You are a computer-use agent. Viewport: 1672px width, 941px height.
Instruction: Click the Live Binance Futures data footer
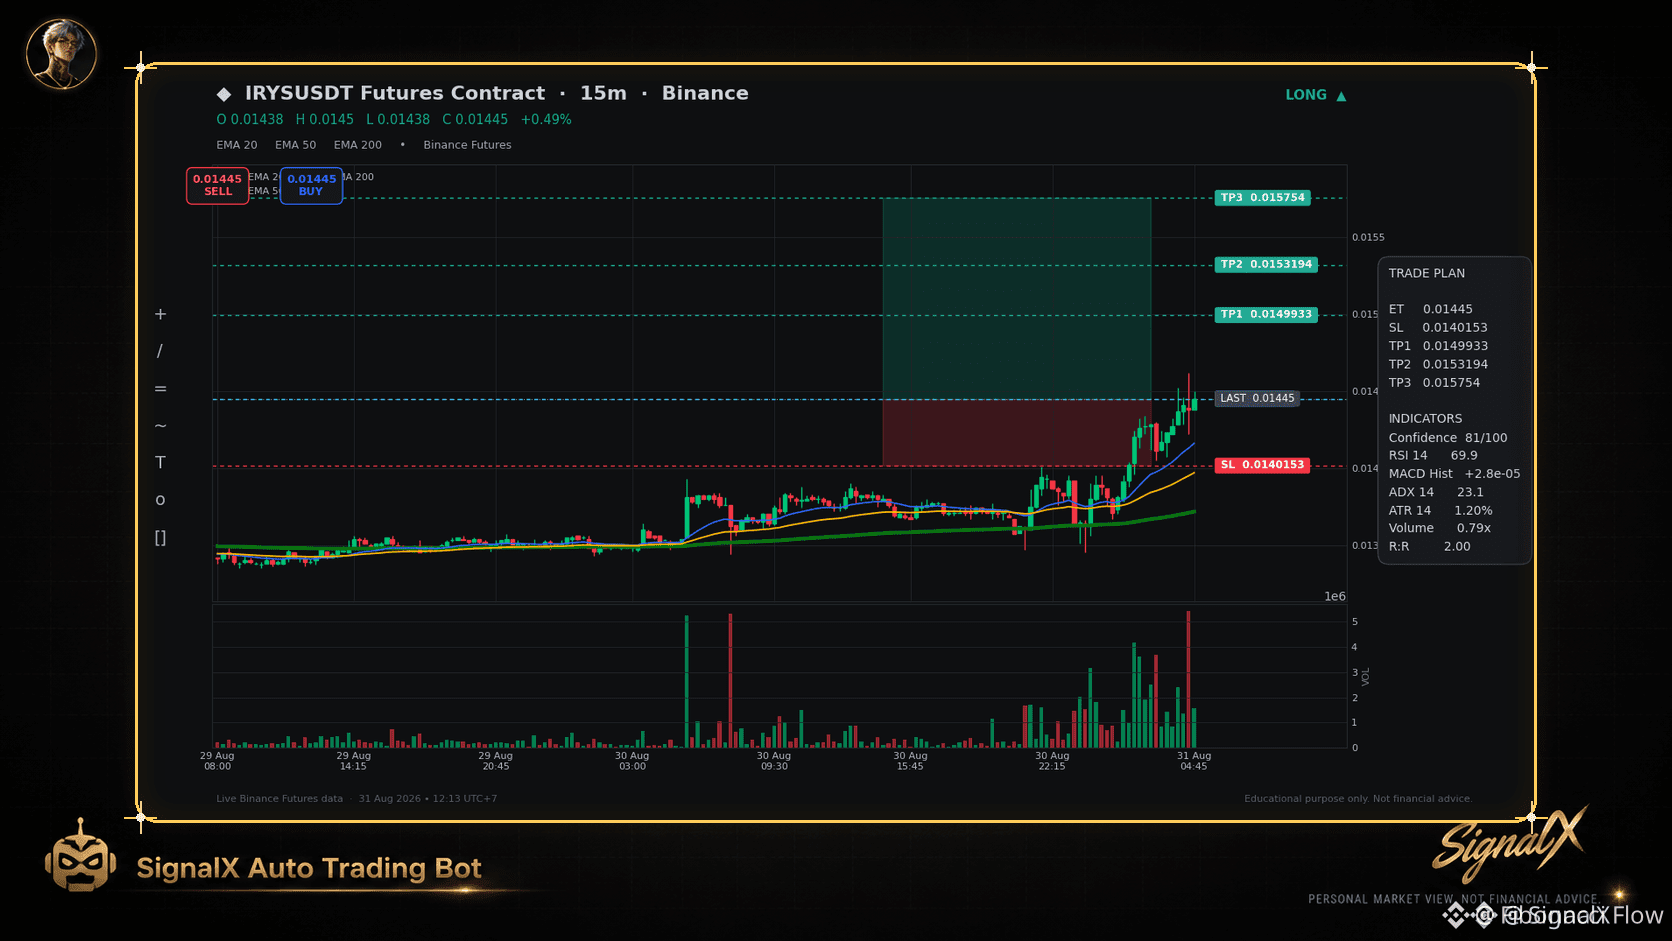(x=279, y=799)
